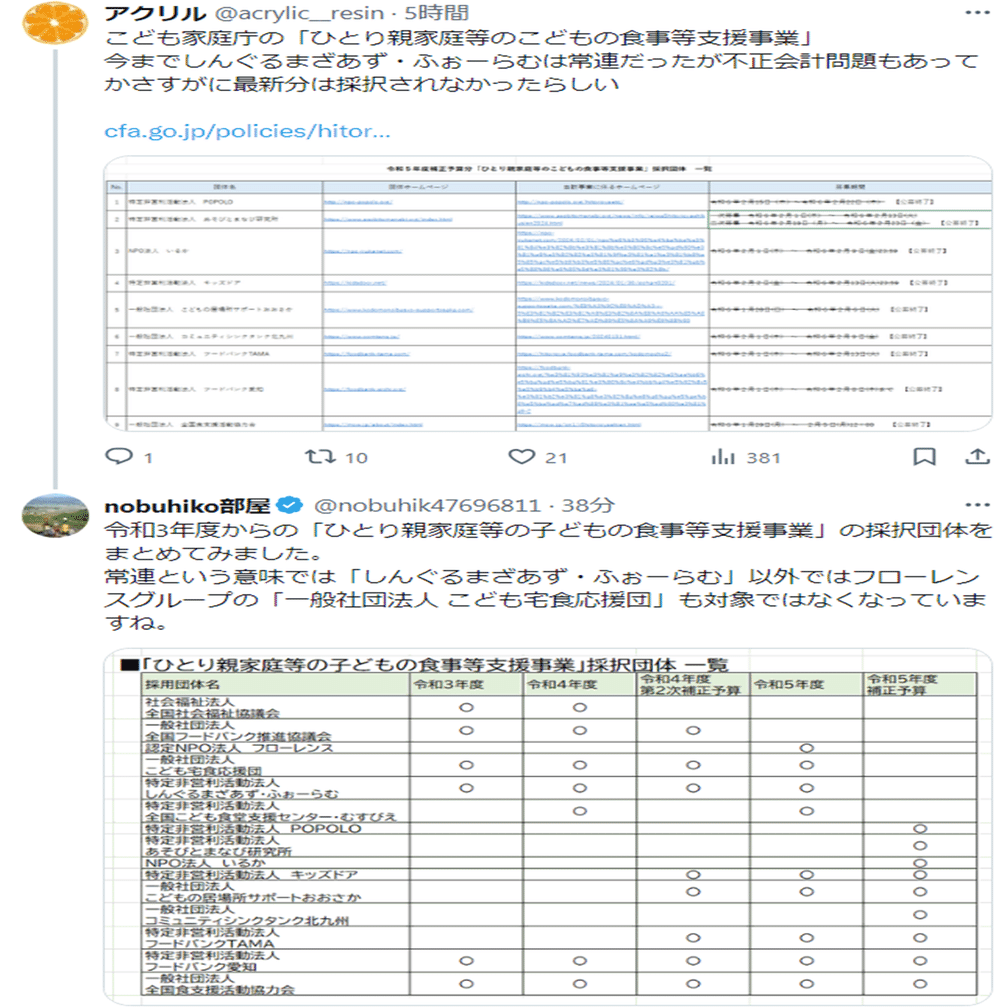Open the 38分 timestamp of the reply

pos(588,506)
